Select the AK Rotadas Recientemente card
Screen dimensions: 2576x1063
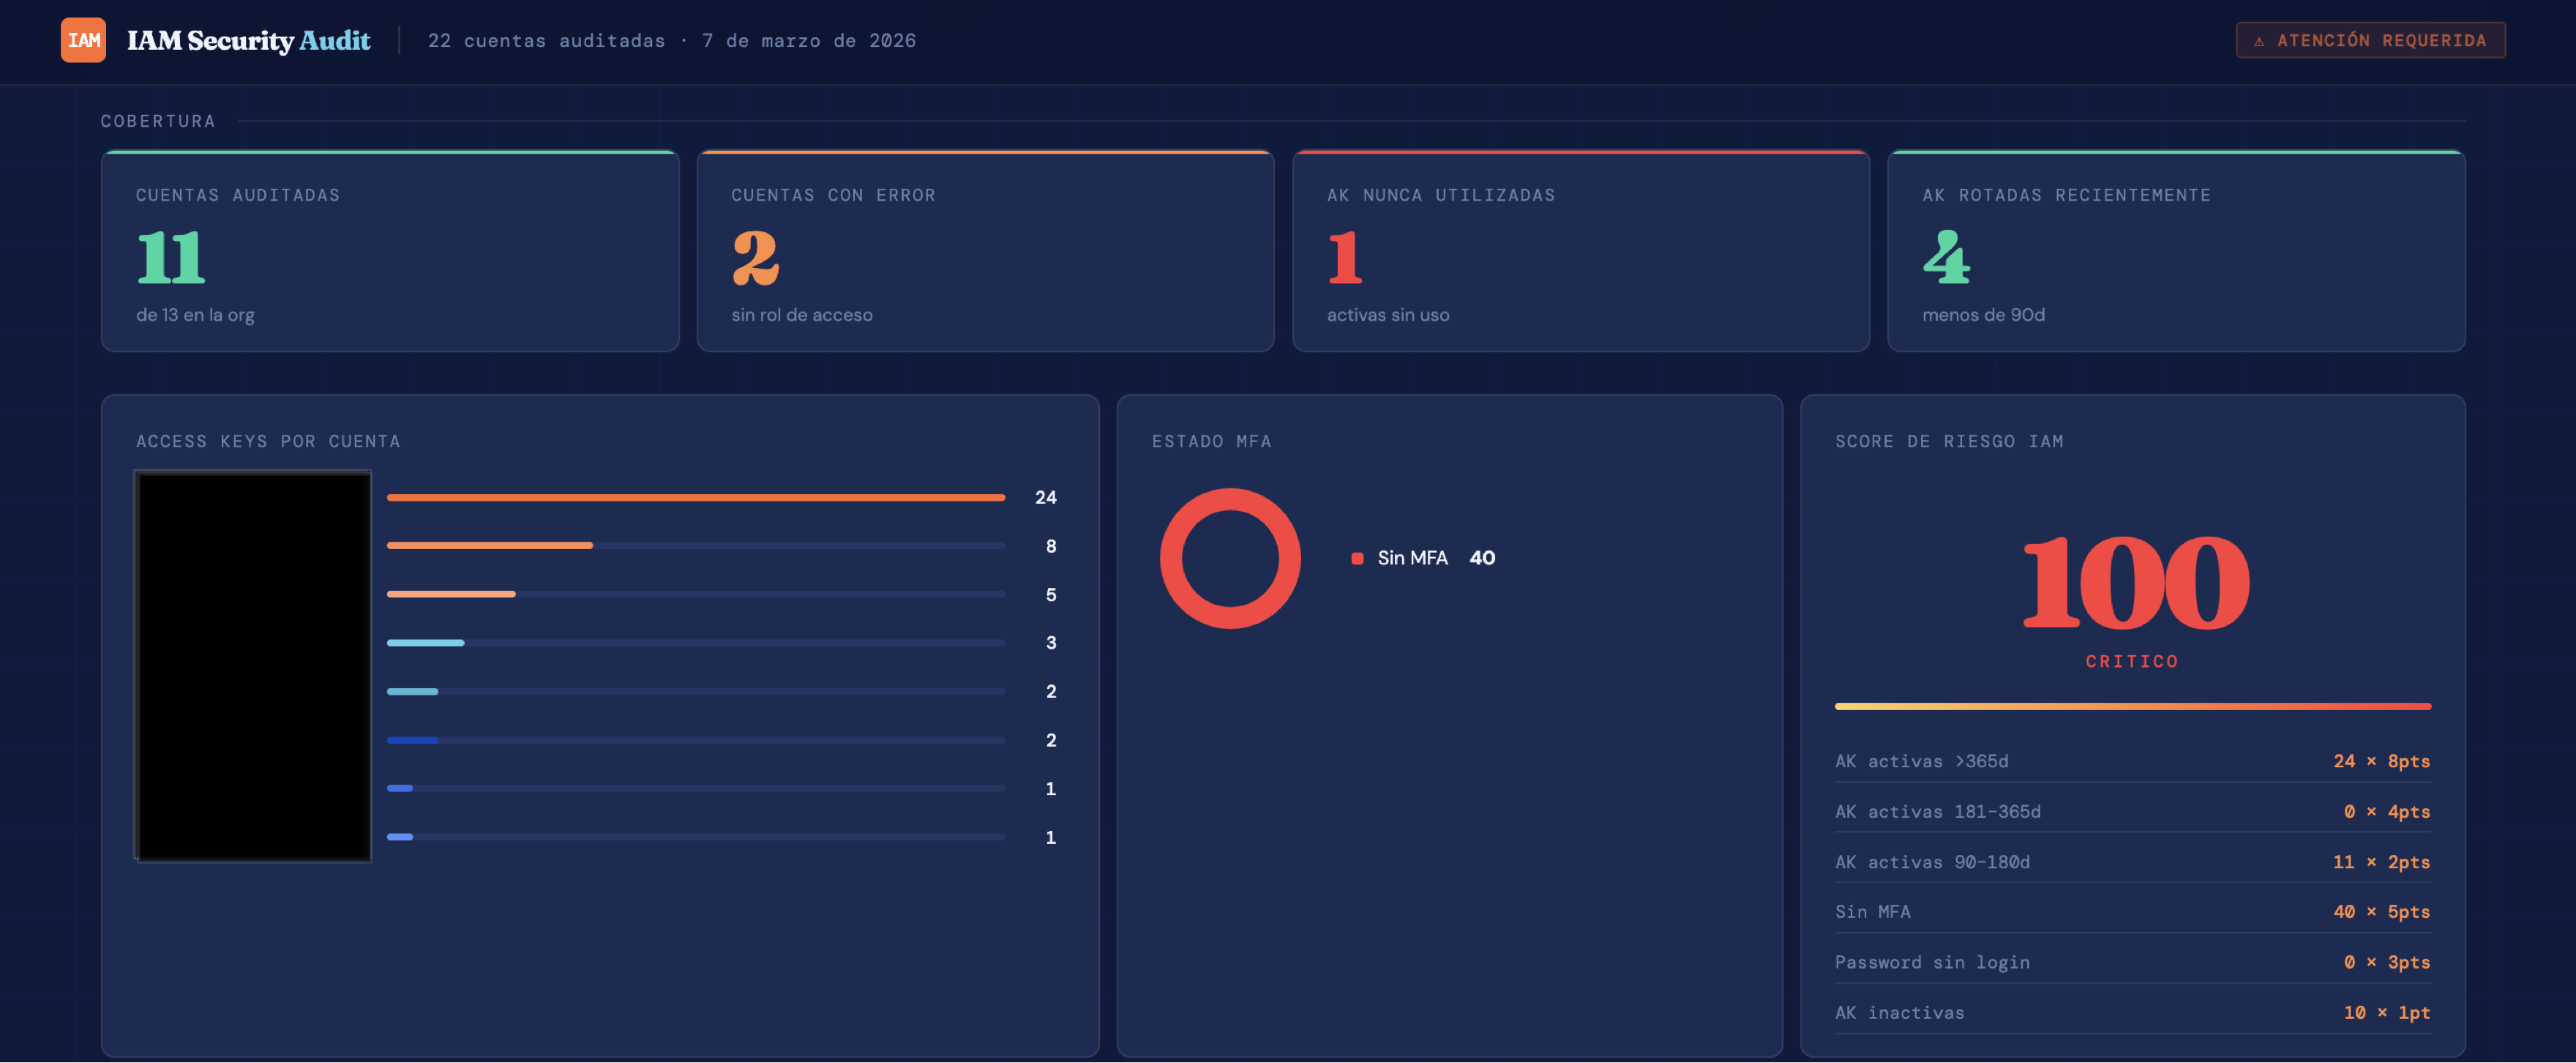(2175, 251)
